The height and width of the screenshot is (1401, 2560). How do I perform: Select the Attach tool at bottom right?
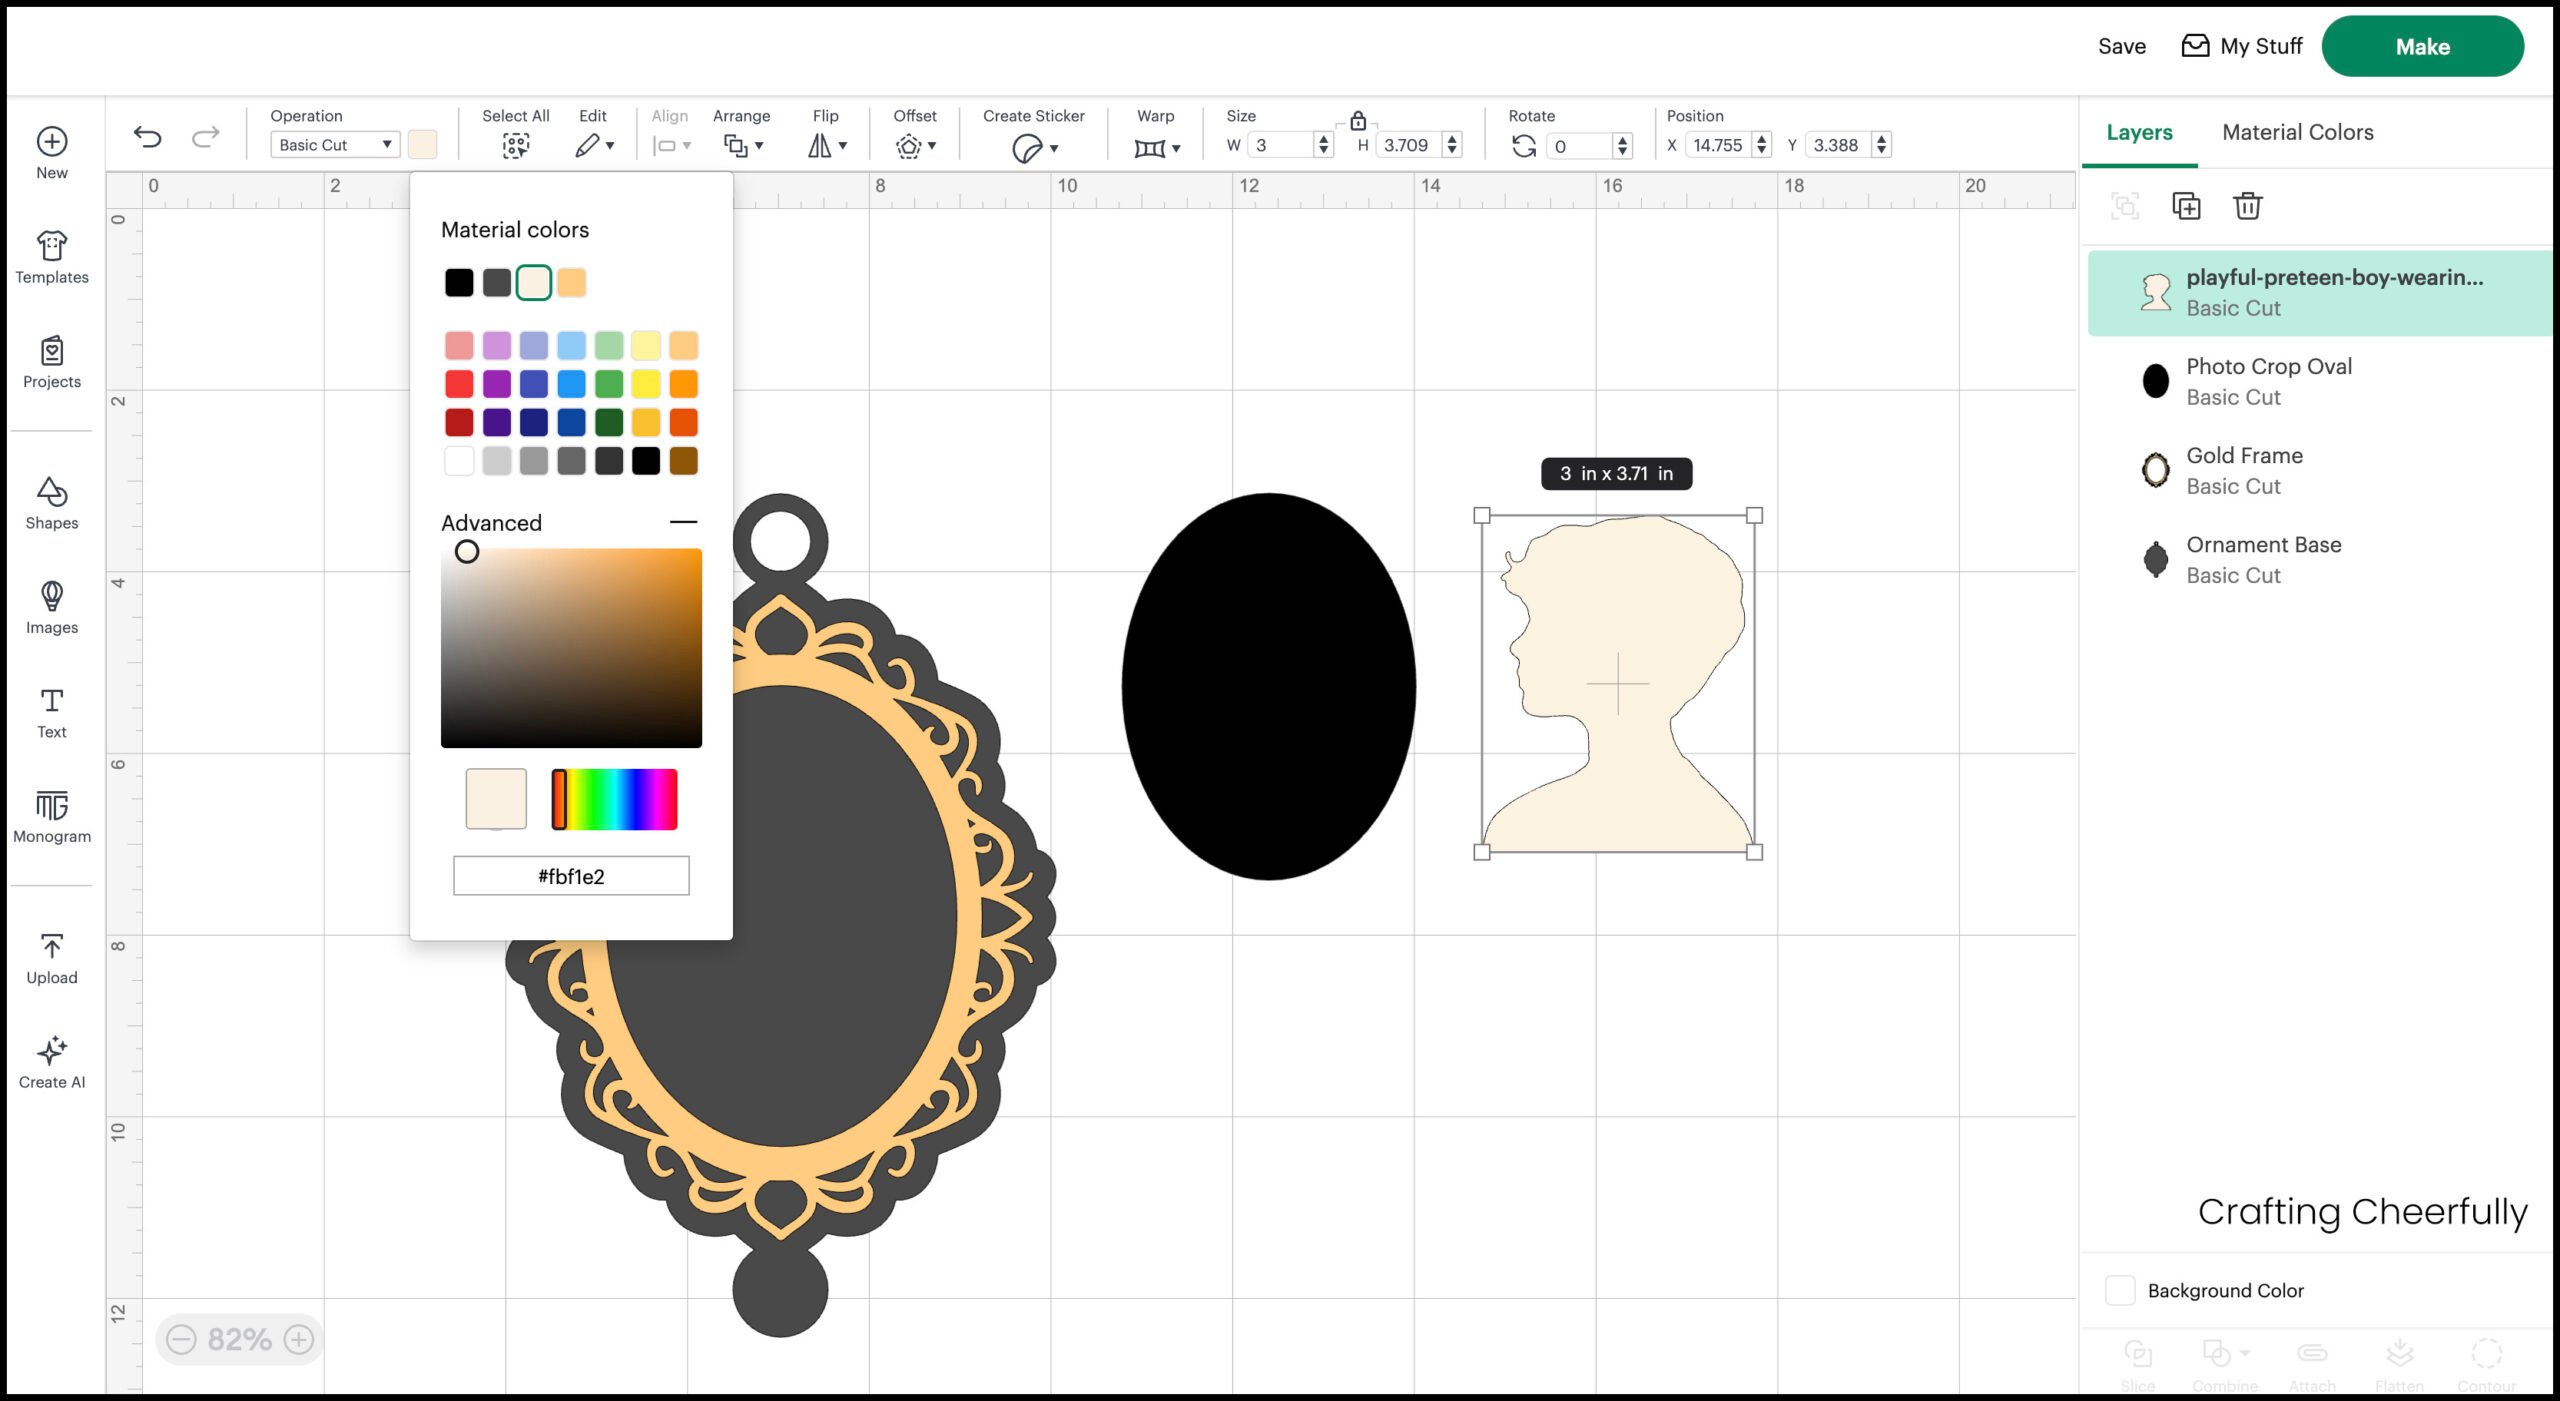coord(2312,1357)
